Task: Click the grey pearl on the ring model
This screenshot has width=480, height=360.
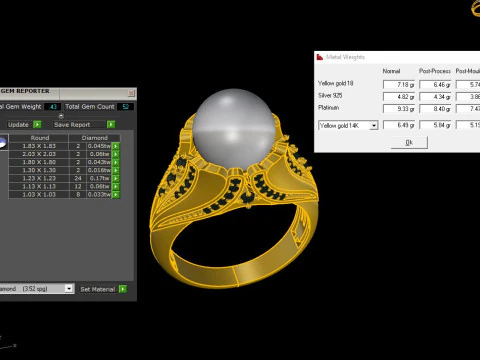Action: 234,128
